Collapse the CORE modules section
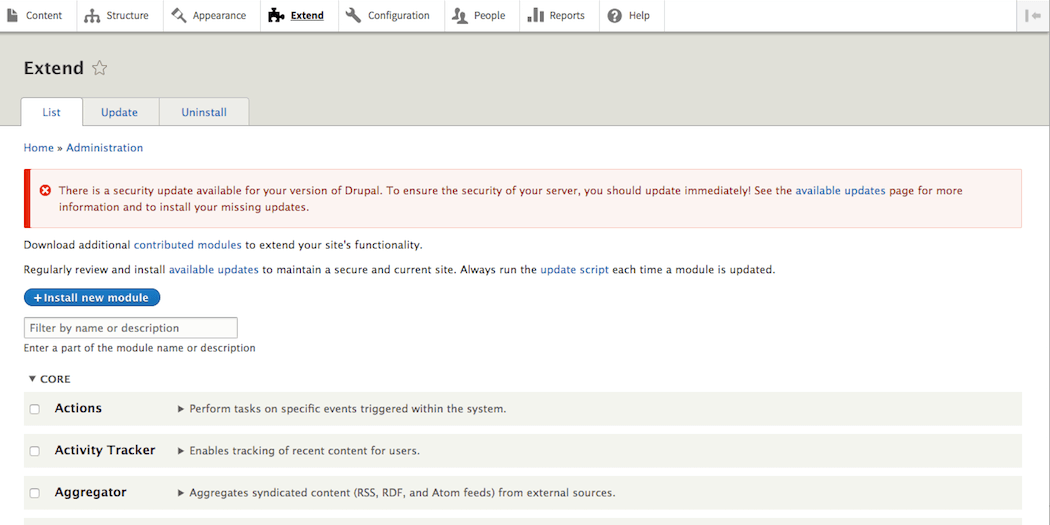Viewport: 1050px width, 525px height. pyautogui.click(x=49, y=379)
